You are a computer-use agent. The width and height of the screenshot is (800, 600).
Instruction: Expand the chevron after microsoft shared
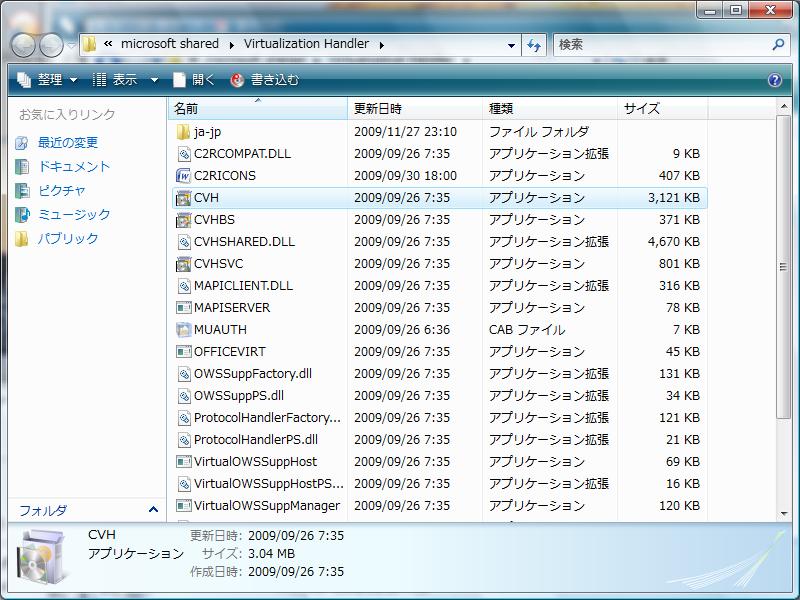coord(231,45)
